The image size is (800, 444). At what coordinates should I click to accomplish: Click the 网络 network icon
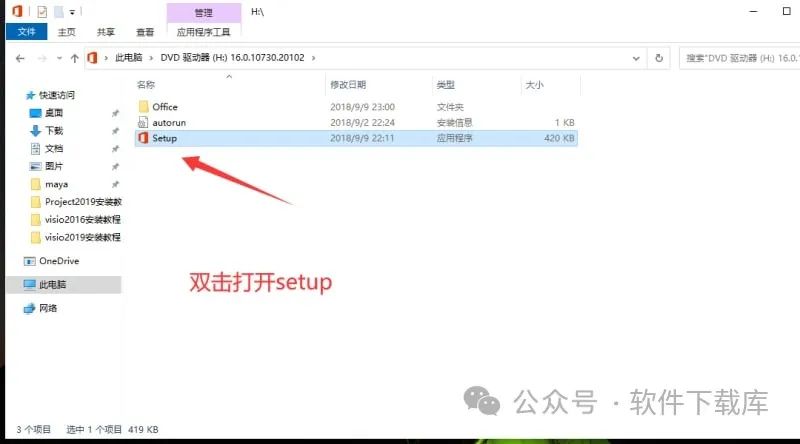[30, 308]
